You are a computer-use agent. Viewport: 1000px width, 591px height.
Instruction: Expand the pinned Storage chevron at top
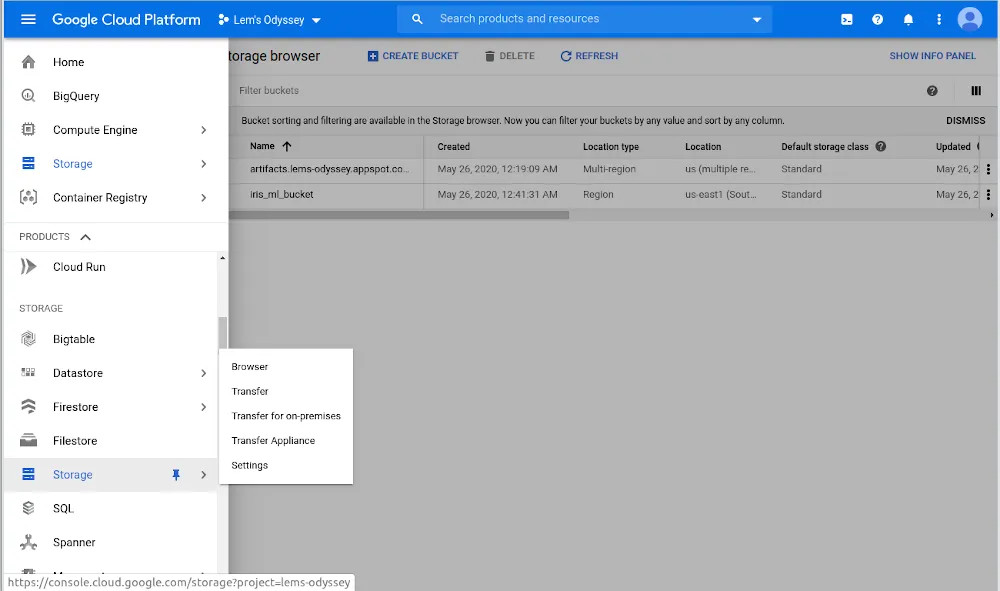203,163
